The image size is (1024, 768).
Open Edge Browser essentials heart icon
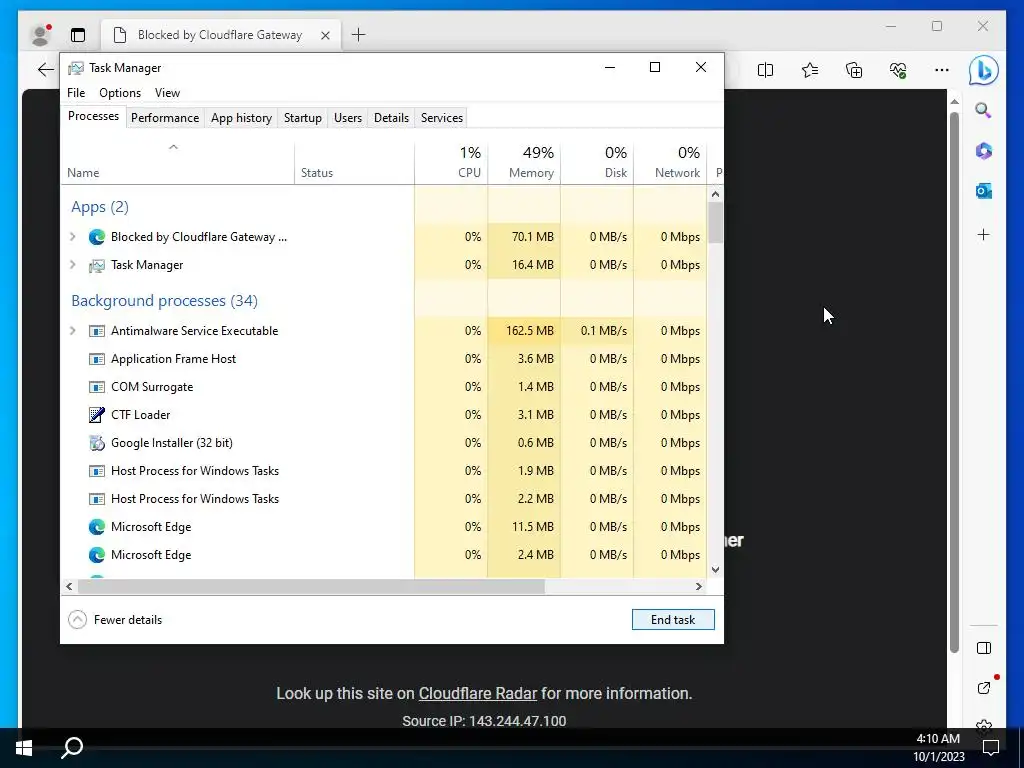(898, 70)
